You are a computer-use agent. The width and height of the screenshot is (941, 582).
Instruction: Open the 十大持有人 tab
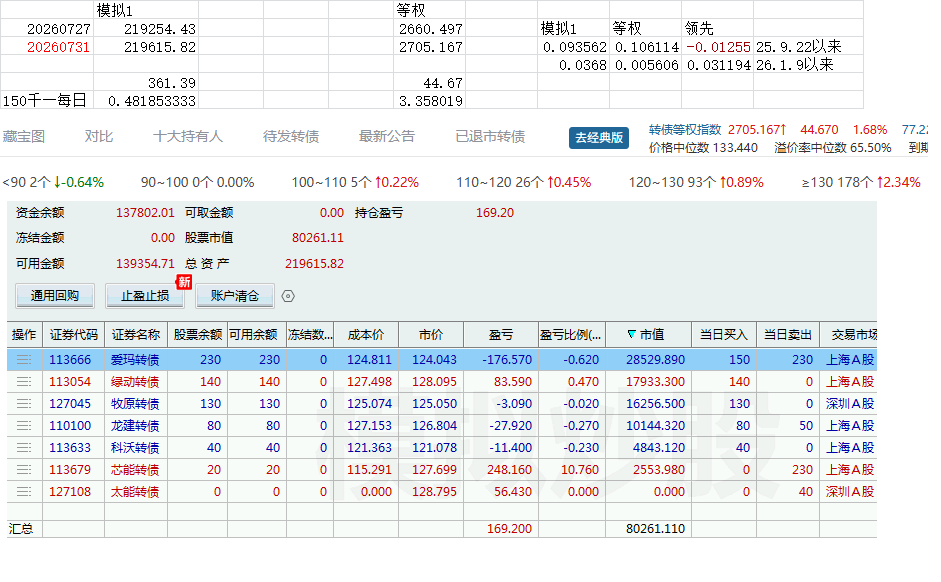188,137
